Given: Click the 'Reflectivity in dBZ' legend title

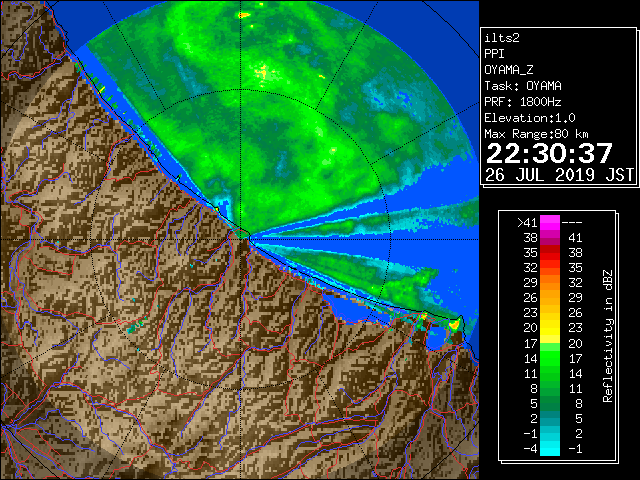Looking at the screenshot, I should (608, 336).
